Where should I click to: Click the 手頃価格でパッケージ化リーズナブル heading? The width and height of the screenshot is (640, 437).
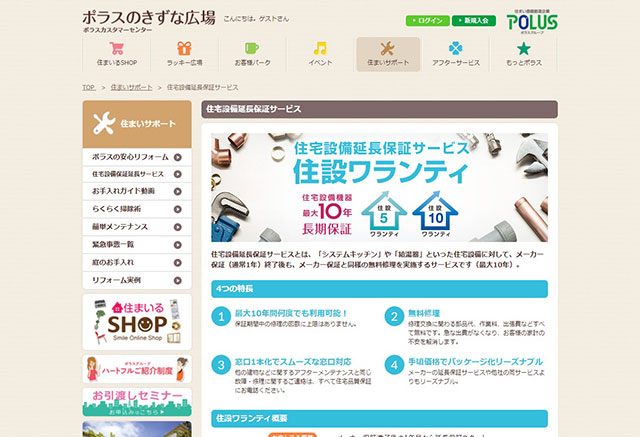pyautogui.click(x=476, y=362)
